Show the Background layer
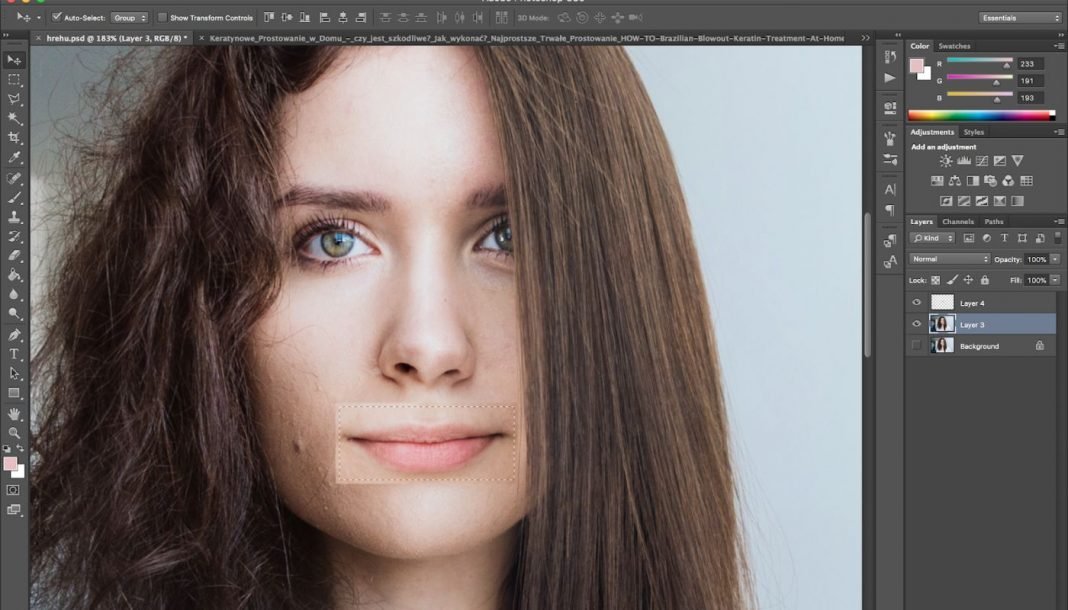1068x610 pixels. tap(916, 345)
